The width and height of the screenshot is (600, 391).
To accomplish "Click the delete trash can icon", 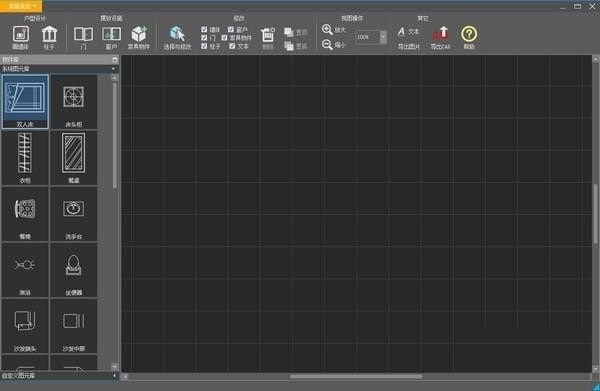I will (267, 35).
